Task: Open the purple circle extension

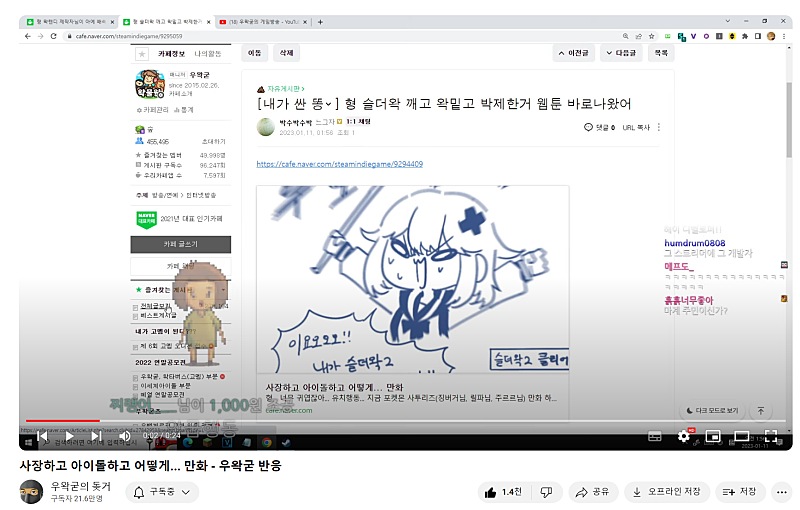Action: tap(706, 36)
